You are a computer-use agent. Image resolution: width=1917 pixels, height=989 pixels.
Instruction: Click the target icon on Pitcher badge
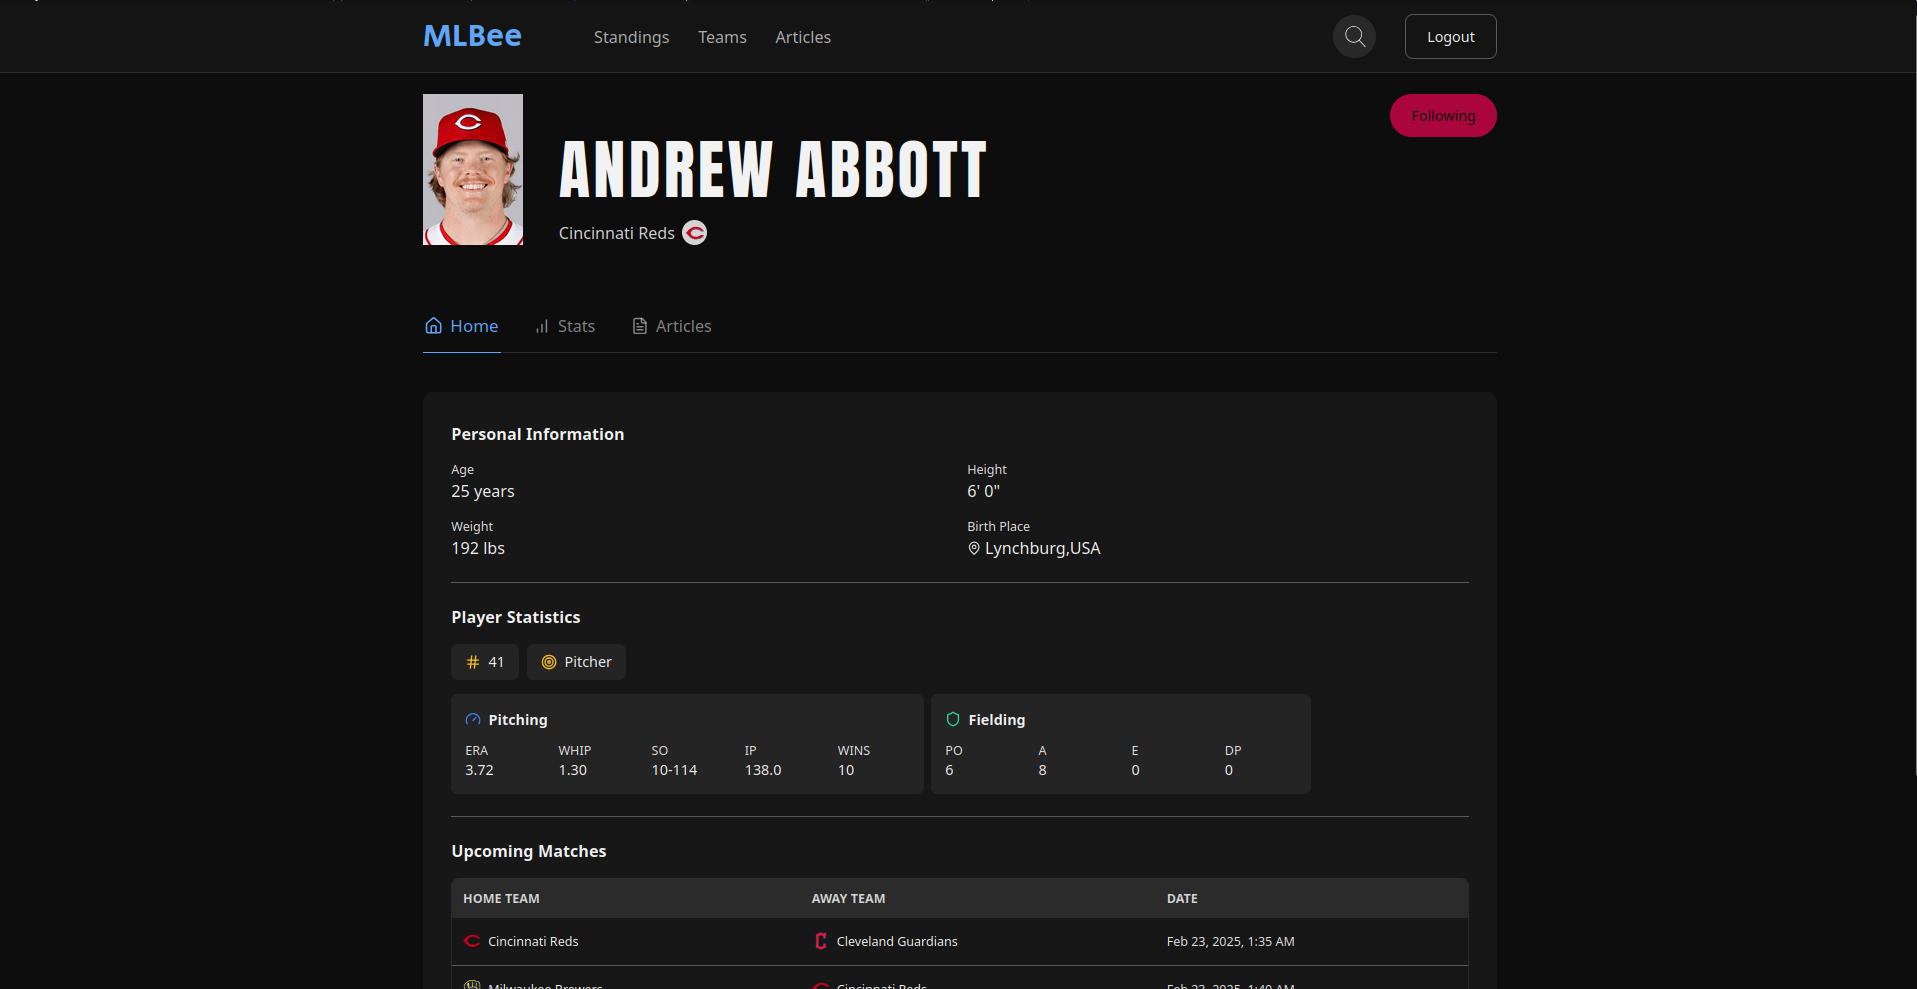coord(549,662)
